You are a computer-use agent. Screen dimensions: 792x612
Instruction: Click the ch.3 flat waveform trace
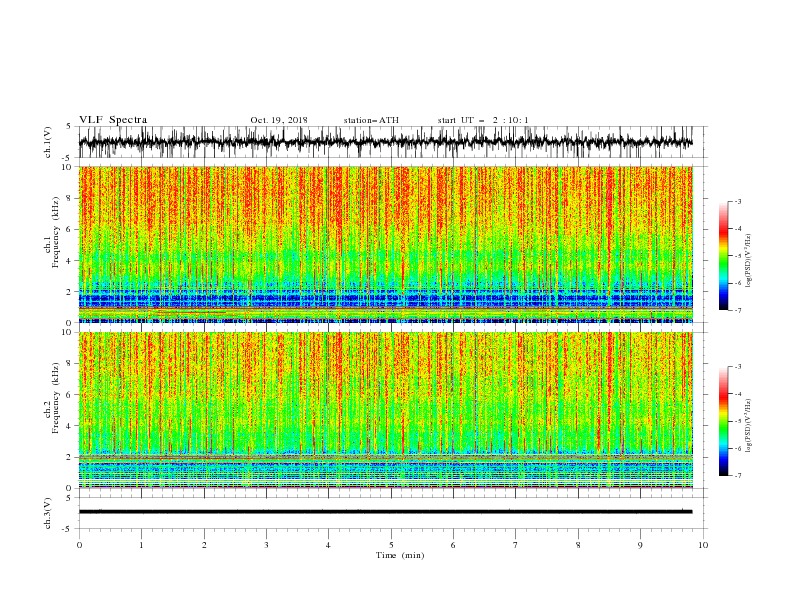(386, 512)
